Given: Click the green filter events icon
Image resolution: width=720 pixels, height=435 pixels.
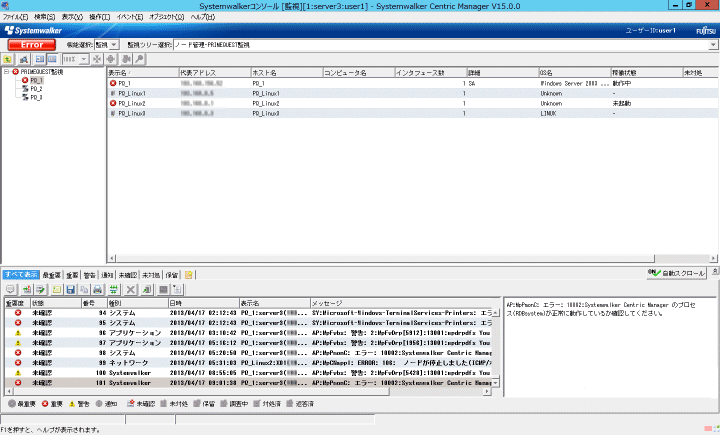Looking at the screenshot, I should [113, 289].
